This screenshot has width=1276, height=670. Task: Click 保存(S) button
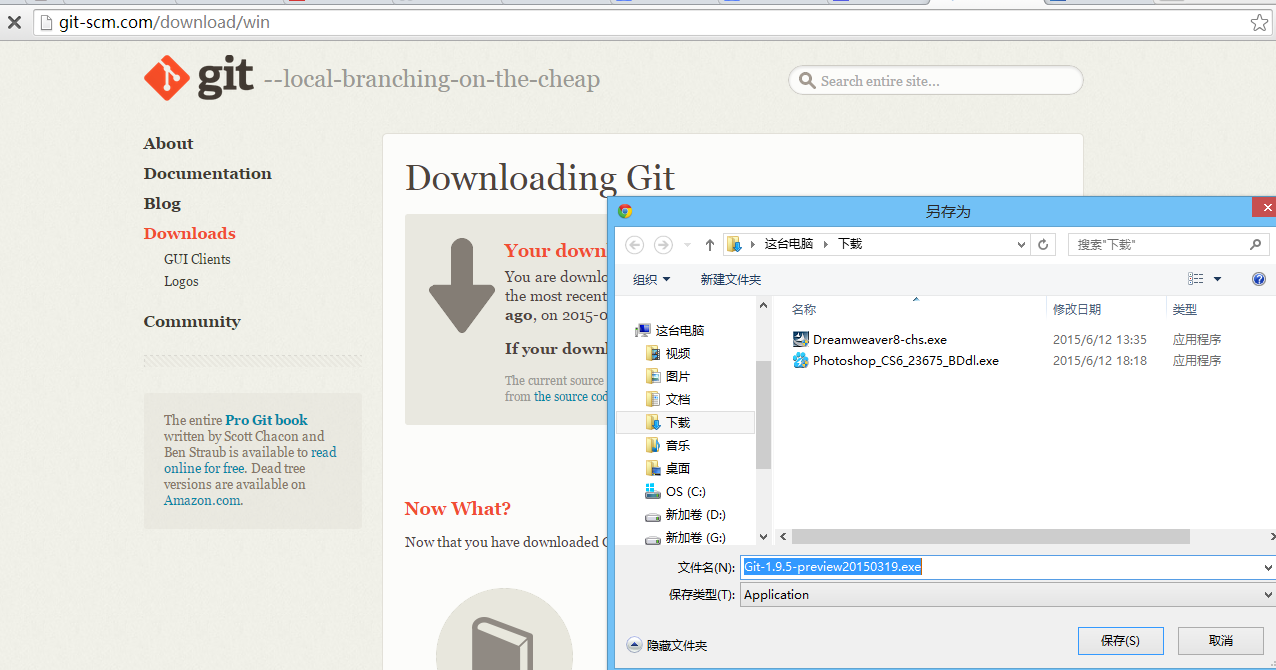click(1119, 640)
